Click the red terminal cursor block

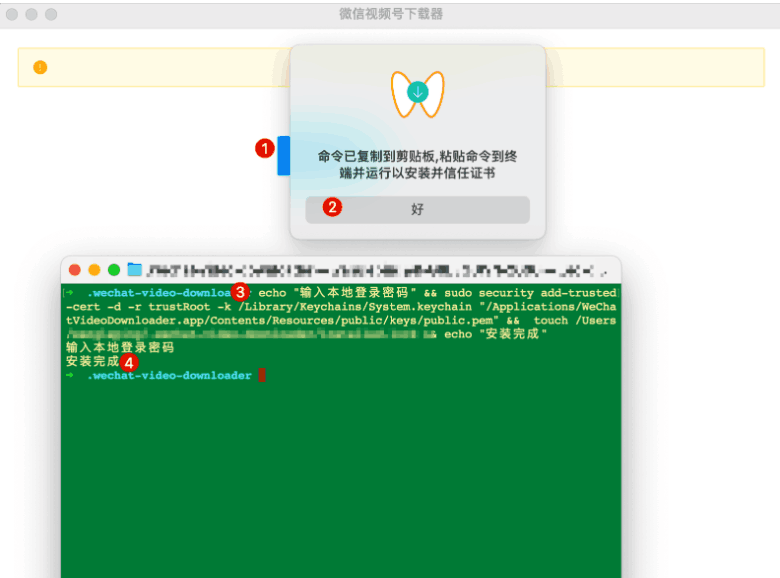[x=262, y=375]
